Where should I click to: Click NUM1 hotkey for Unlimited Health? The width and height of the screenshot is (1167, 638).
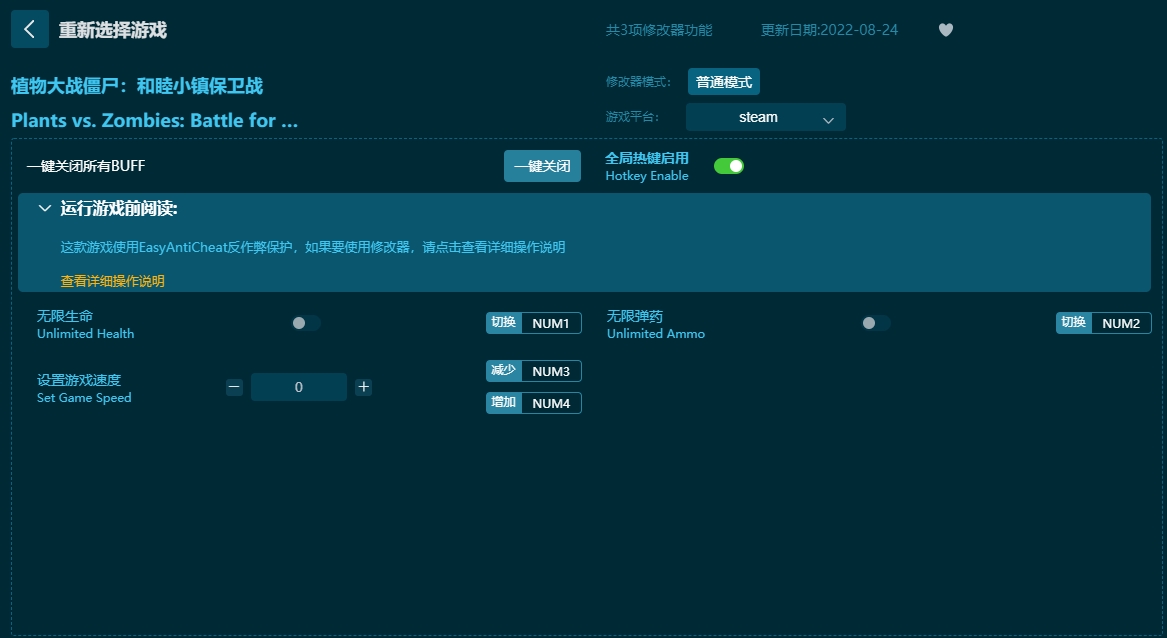(x=550, y=323)
